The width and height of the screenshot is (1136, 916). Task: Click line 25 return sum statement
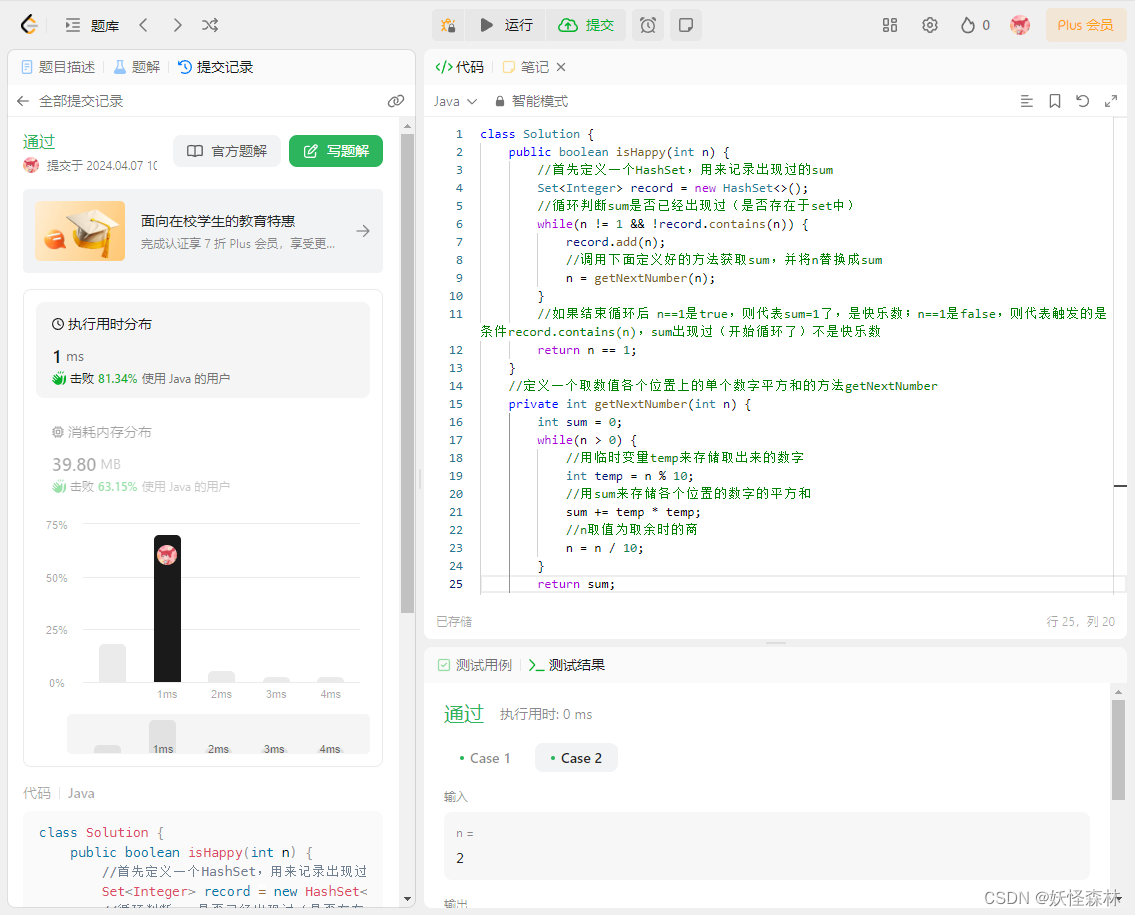pos(576,584)
